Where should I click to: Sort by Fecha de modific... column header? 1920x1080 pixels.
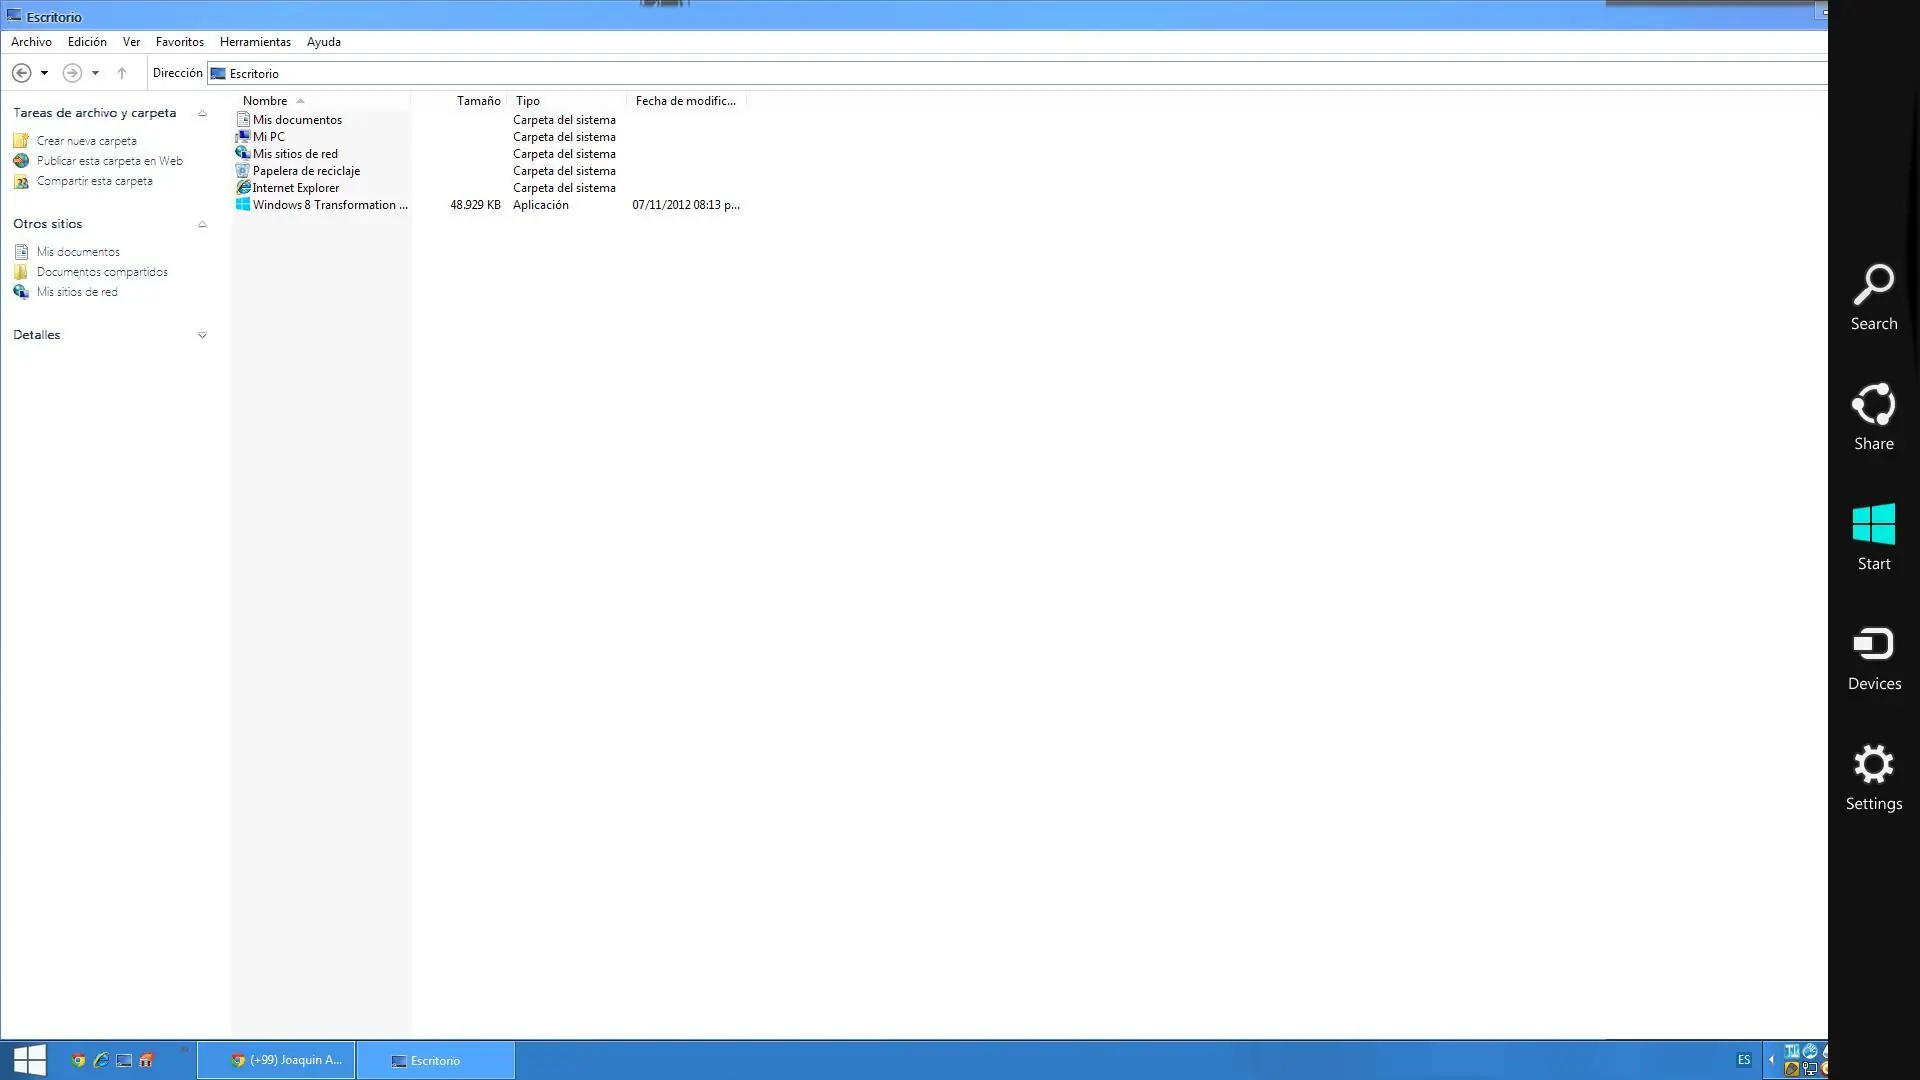[686, 100]
